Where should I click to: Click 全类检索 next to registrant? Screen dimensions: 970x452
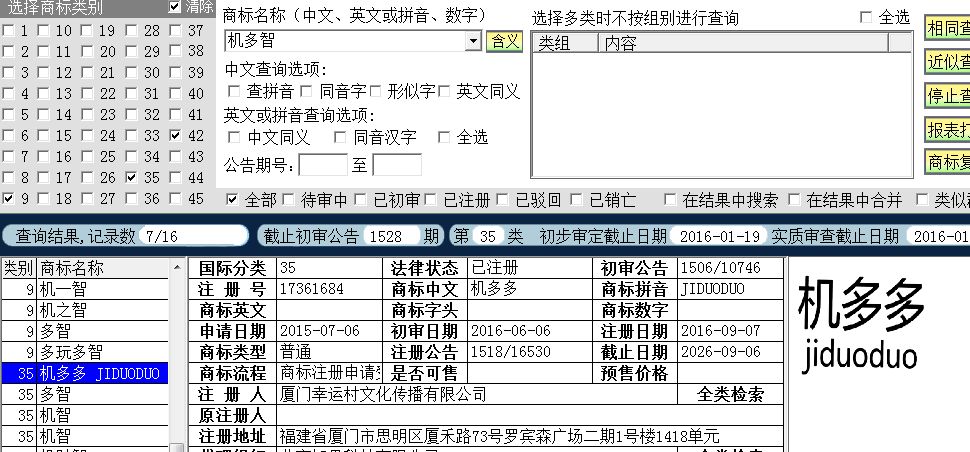[730, 394]
